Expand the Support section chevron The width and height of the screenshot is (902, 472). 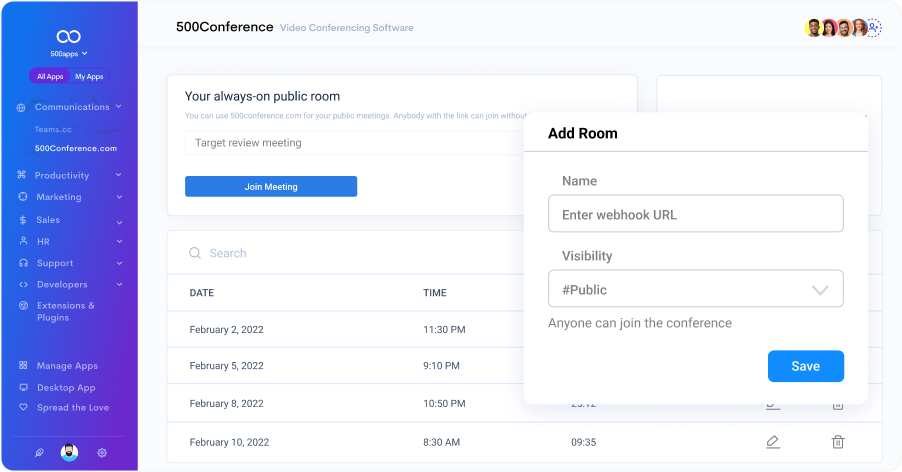tap(119, 263)
